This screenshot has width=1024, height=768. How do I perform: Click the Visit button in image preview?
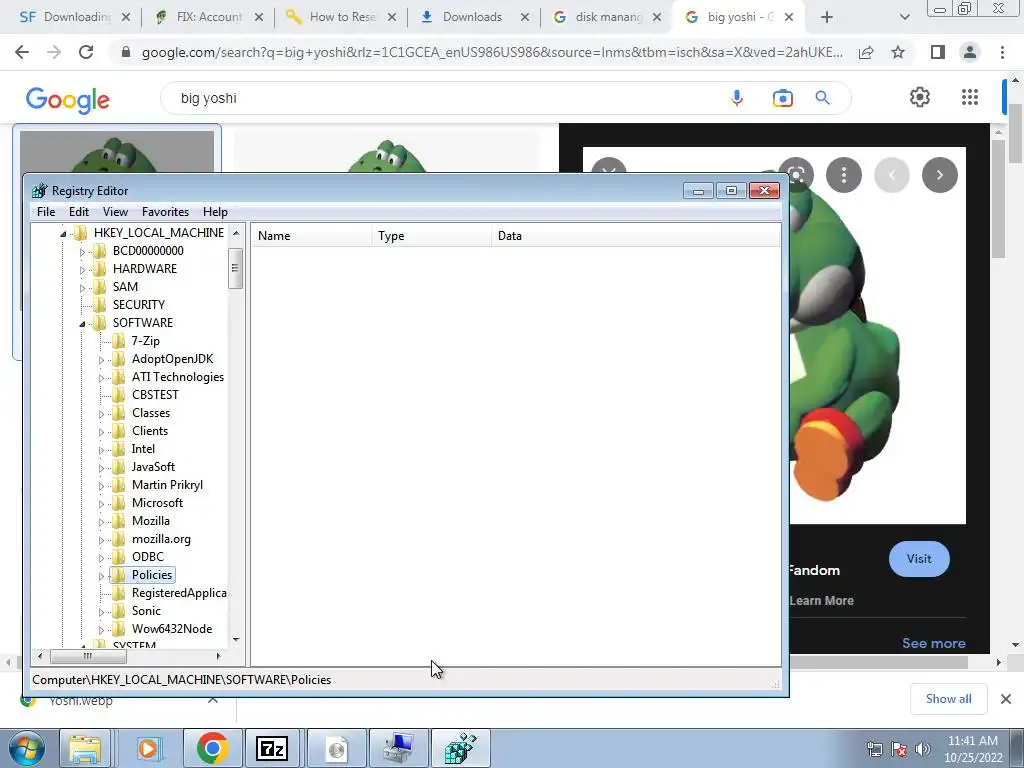[919, 558]
